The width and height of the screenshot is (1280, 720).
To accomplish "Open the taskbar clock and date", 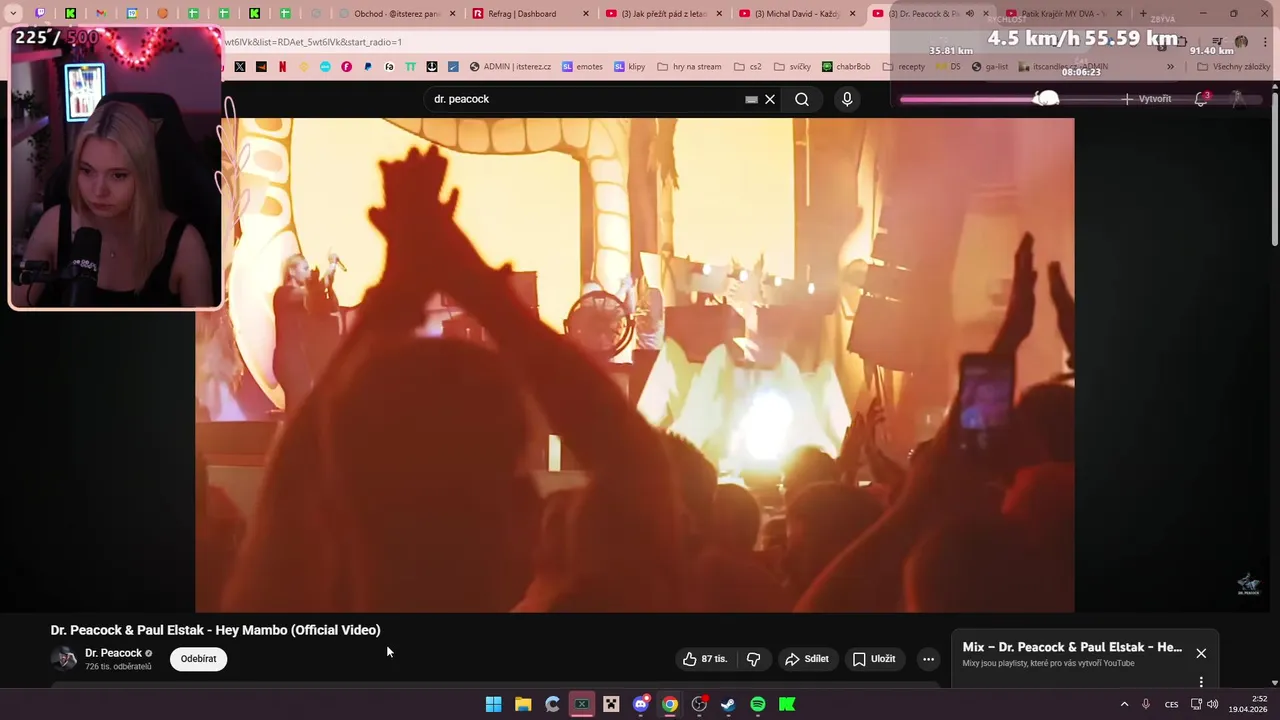I will [x=1248, y=704].
